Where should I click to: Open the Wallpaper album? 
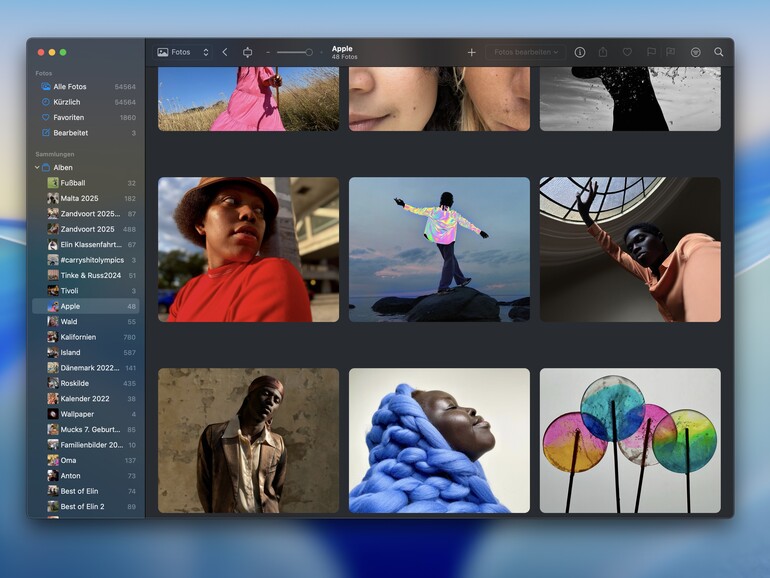tap(86, 414)
